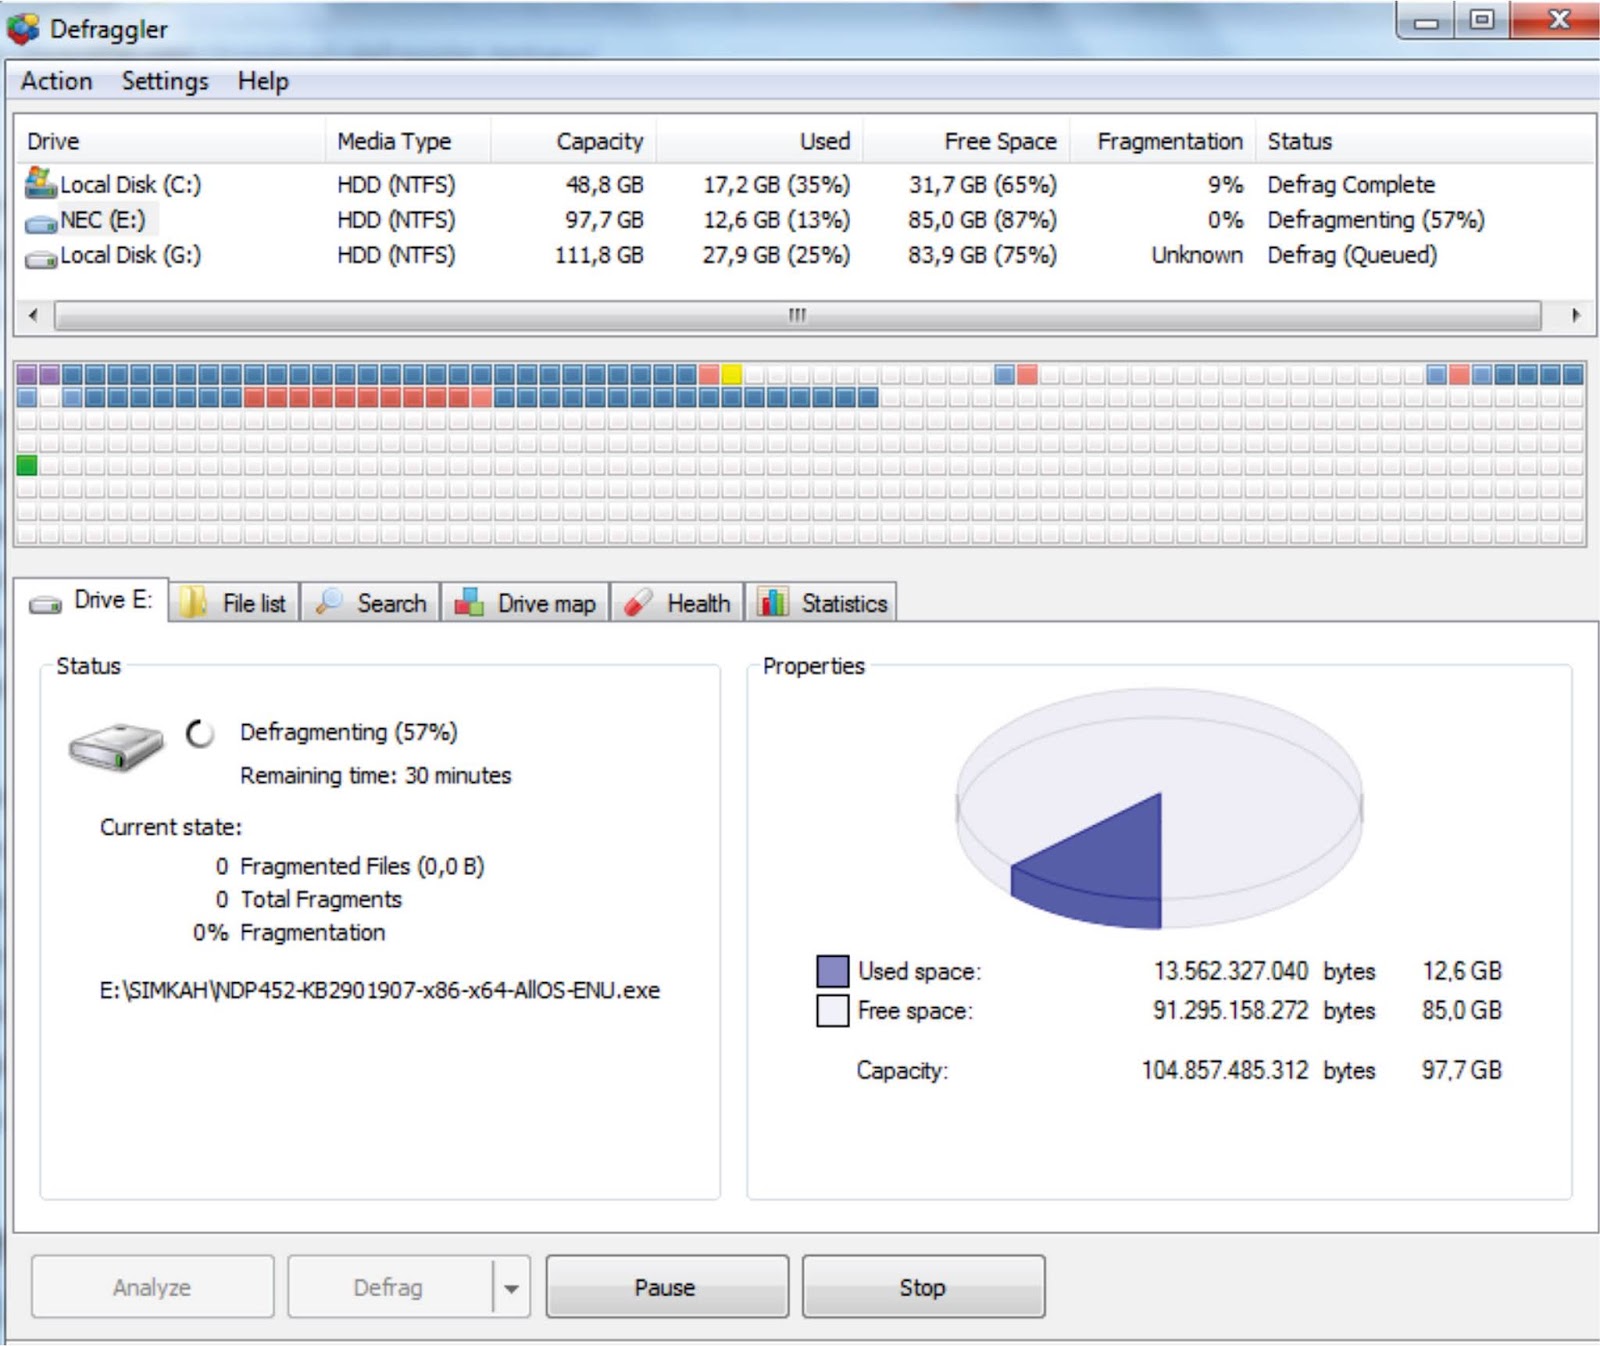This screenshot has height=1346, width=1600.
Task: Select the Local Disk (C:) row
Action: point(805,185)
